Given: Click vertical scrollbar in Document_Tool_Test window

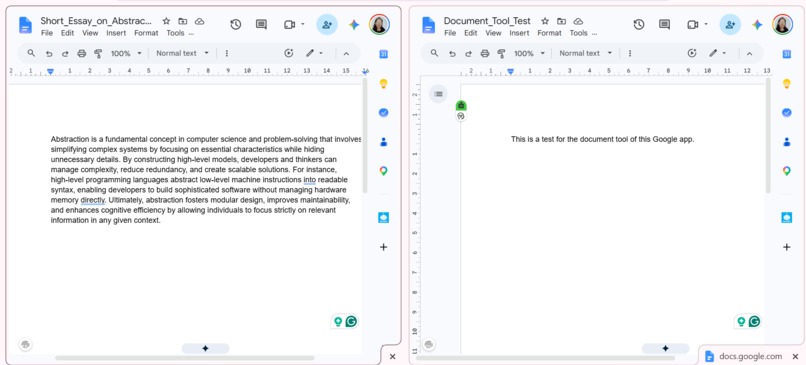Looking at the screenshot, I should click(768, 136).
